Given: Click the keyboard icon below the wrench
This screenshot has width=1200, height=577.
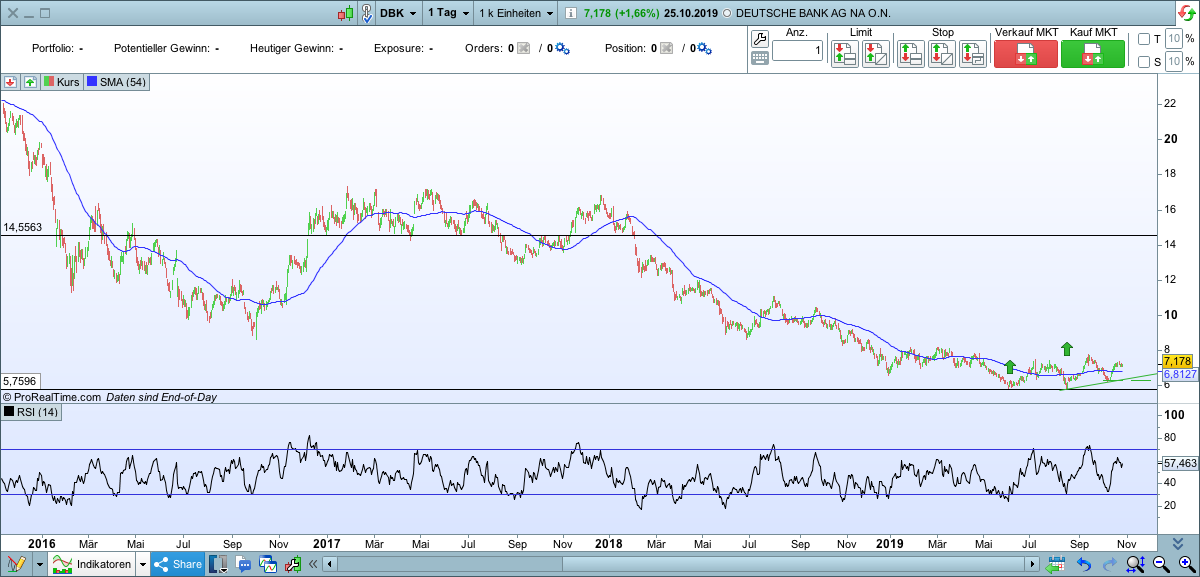Looking at the screenshot, I should click(759, 59).
